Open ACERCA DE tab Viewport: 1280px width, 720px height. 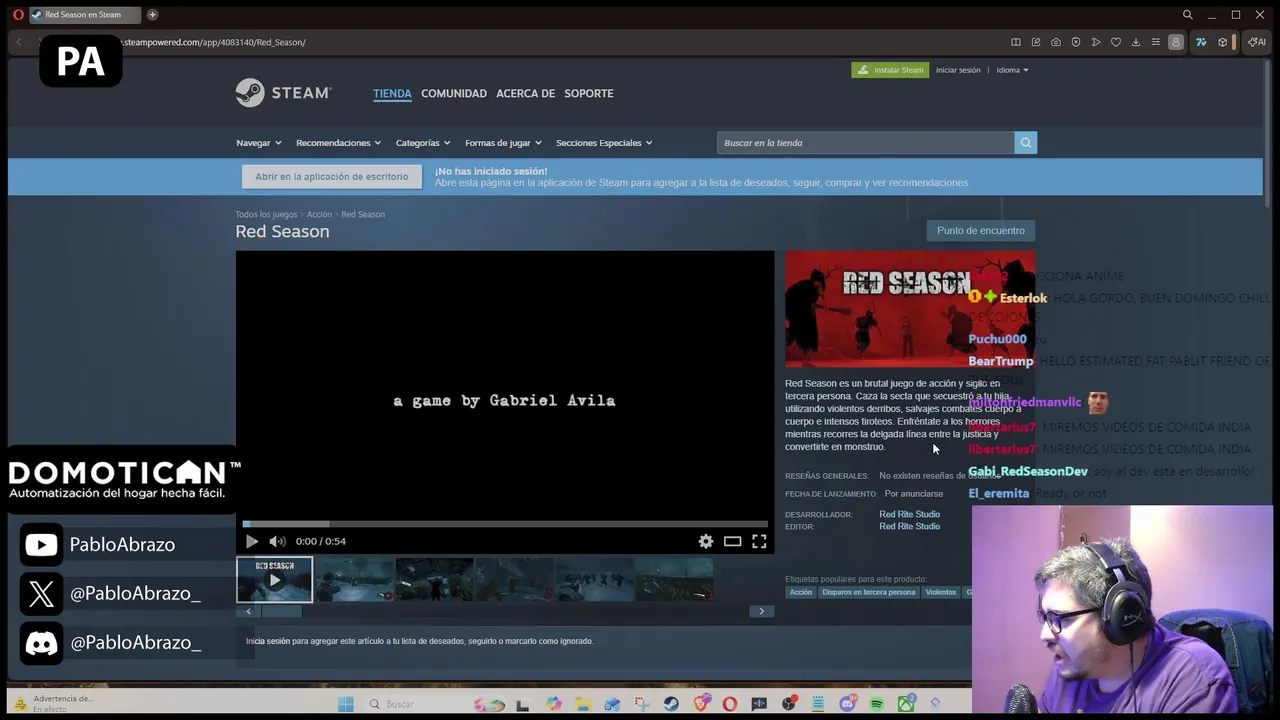click(x=525, y=93)
